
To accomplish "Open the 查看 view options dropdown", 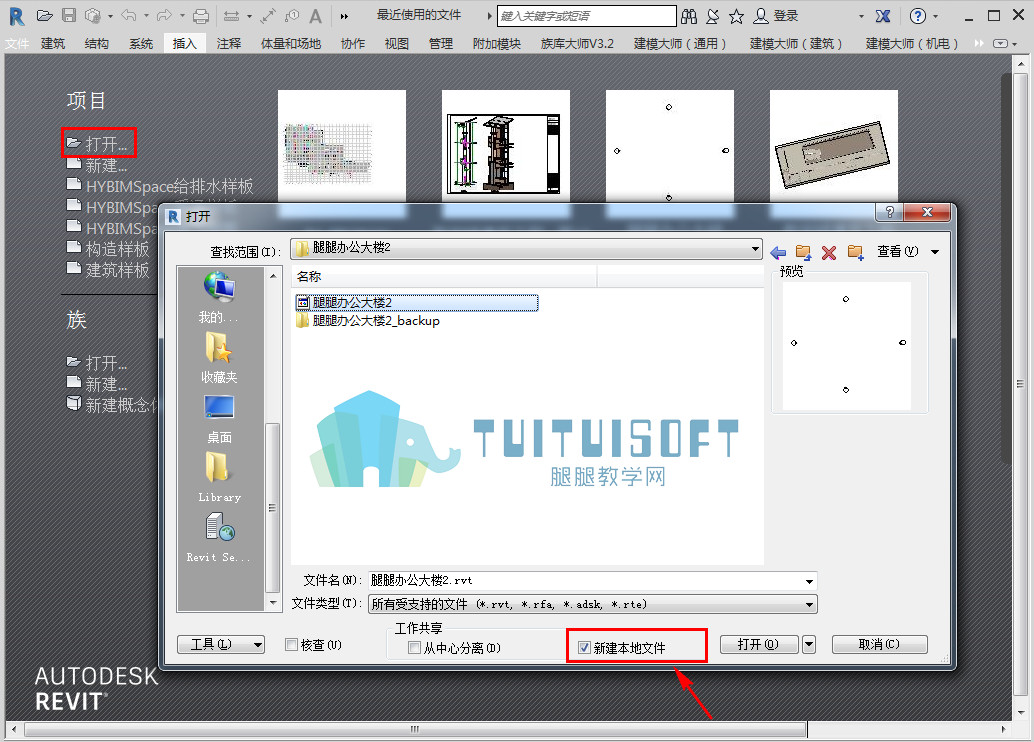I will (908, 251).
